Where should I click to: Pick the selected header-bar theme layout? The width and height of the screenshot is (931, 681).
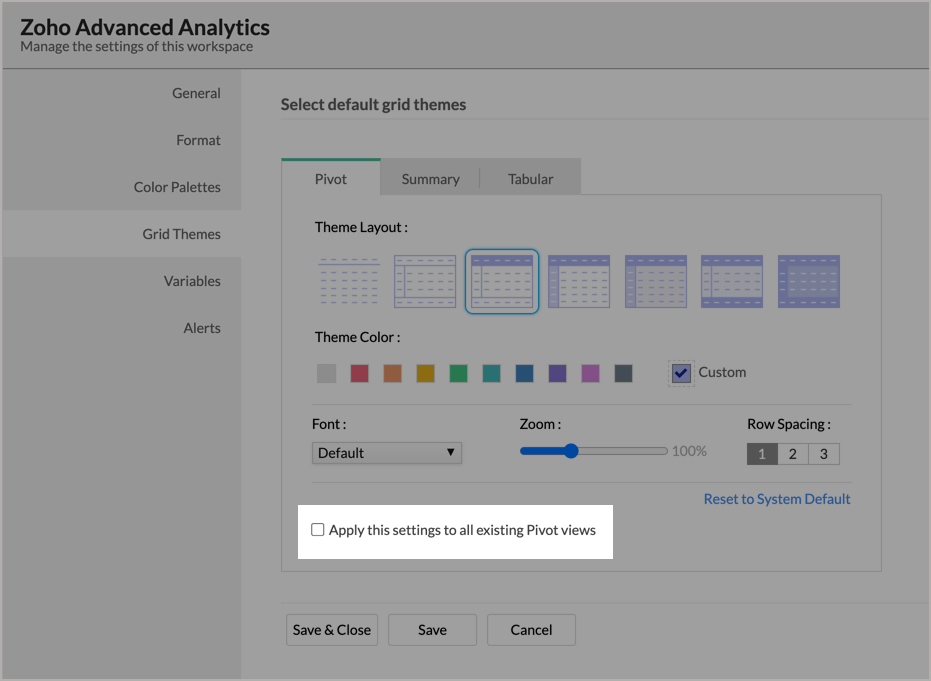(x=502, y=281)
